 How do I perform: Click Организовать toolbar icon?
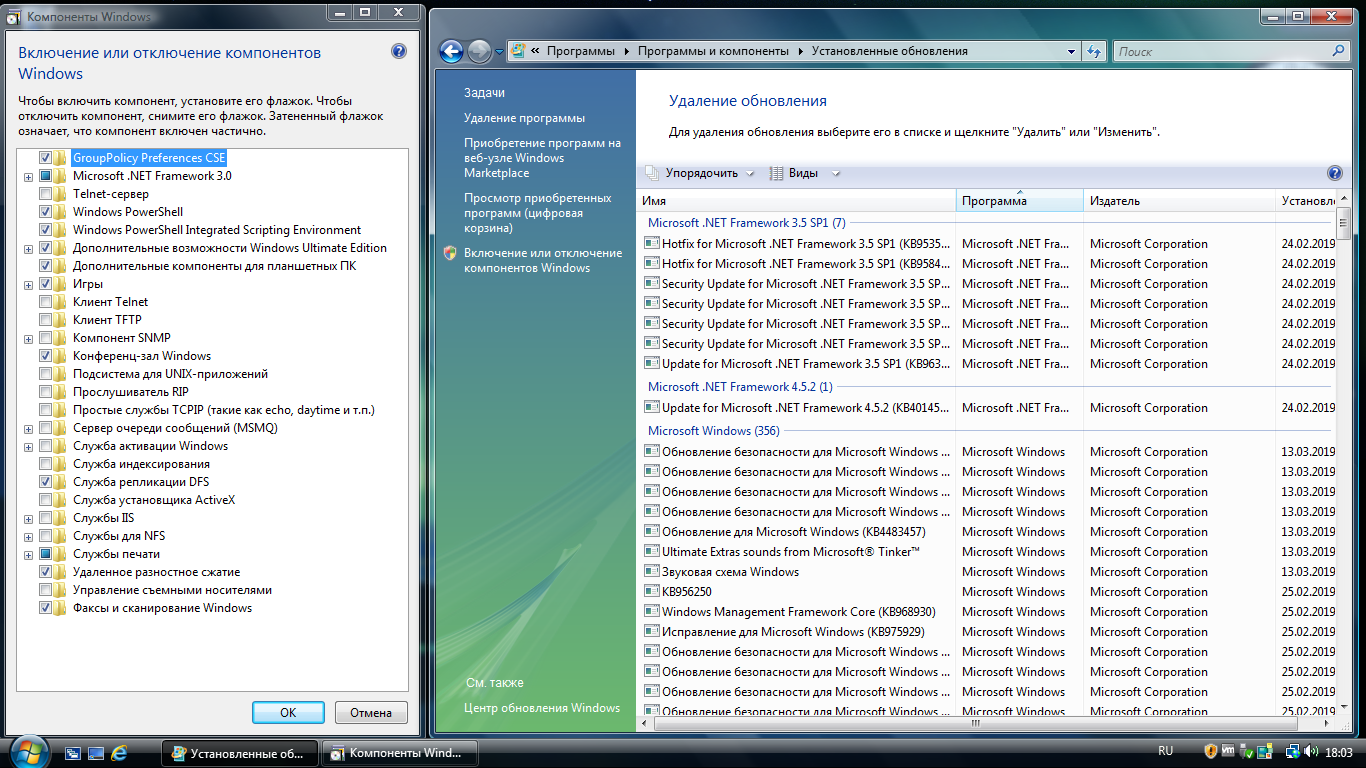(652, 173)
